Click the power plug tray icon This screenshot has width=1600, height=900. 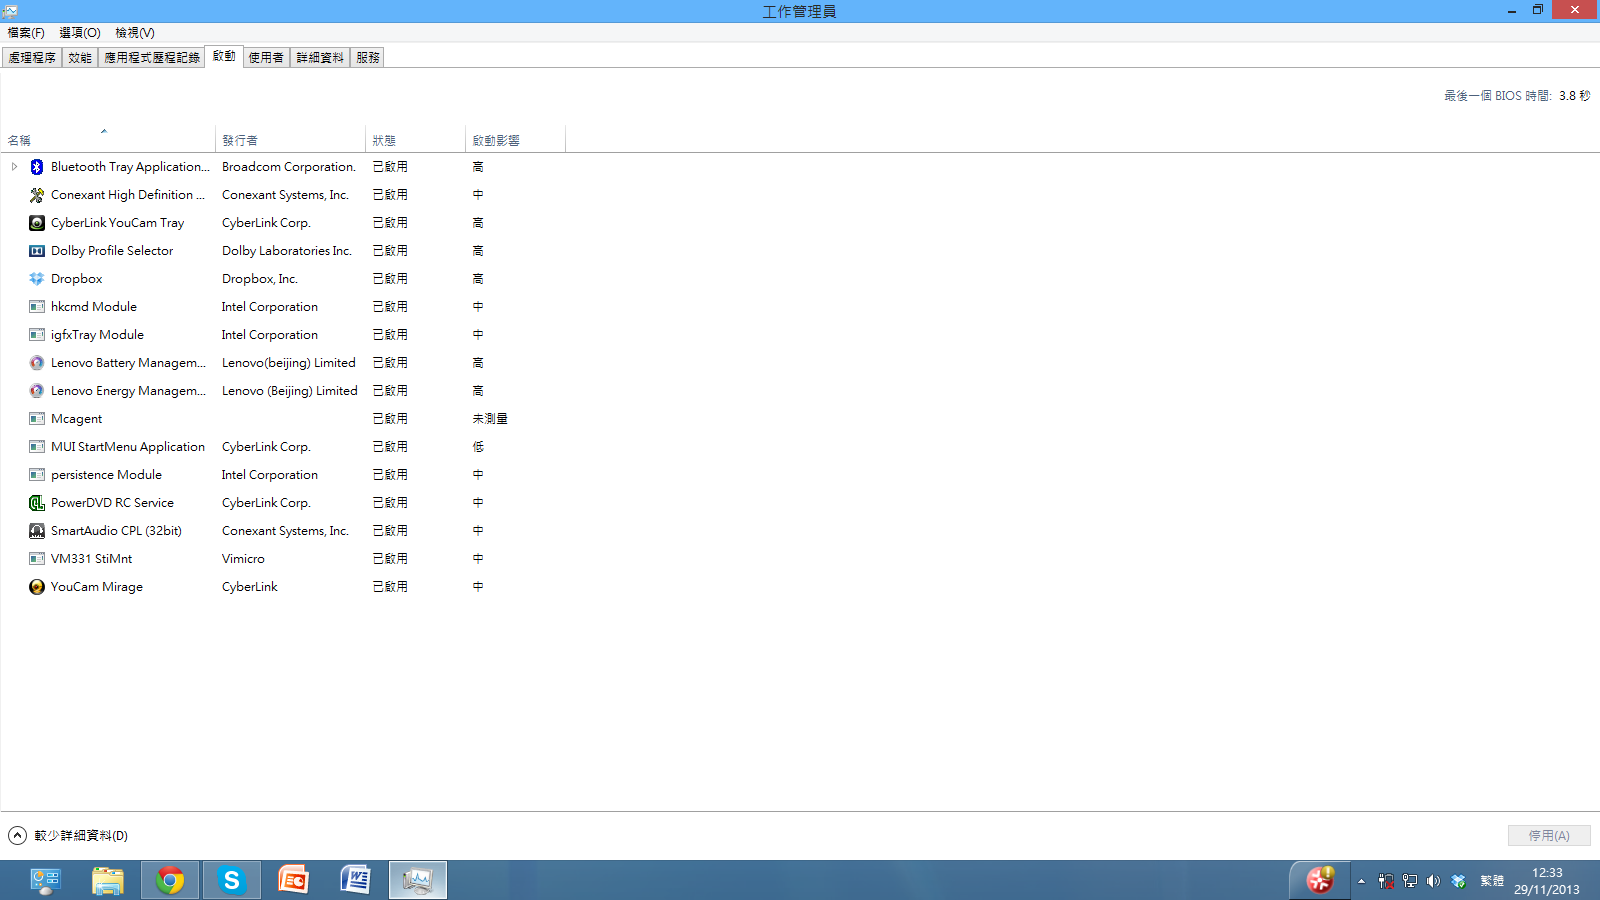[1386, 881]
